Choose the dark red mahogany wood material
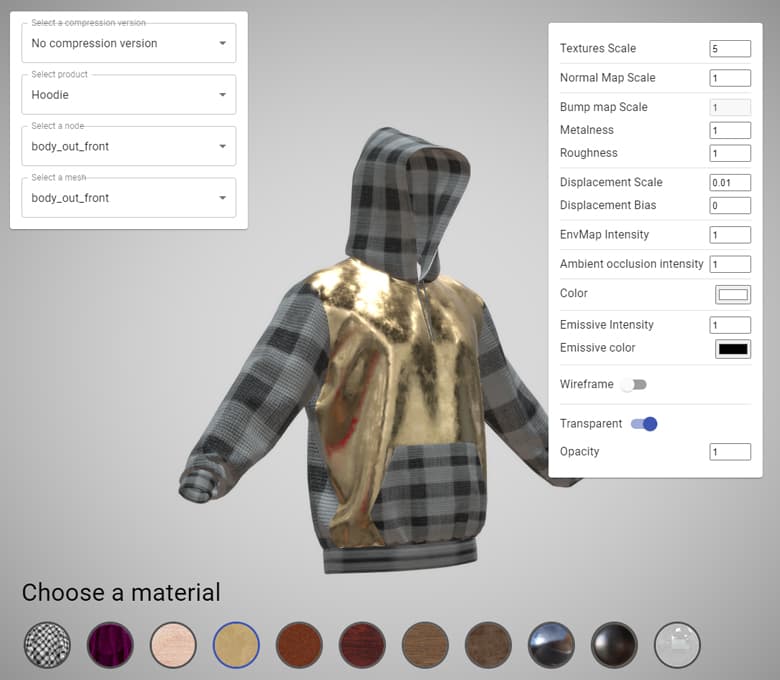 [362, 645]
